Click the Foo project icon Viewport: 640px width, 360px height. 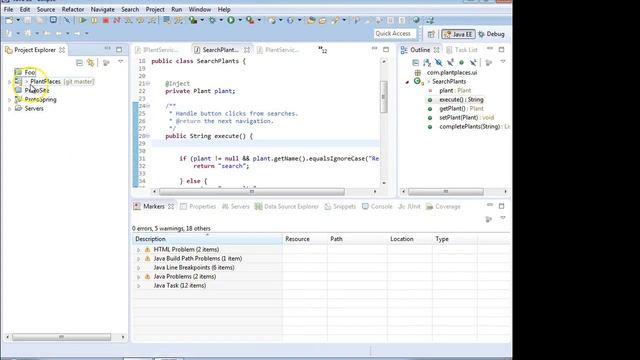click(18, 72)
